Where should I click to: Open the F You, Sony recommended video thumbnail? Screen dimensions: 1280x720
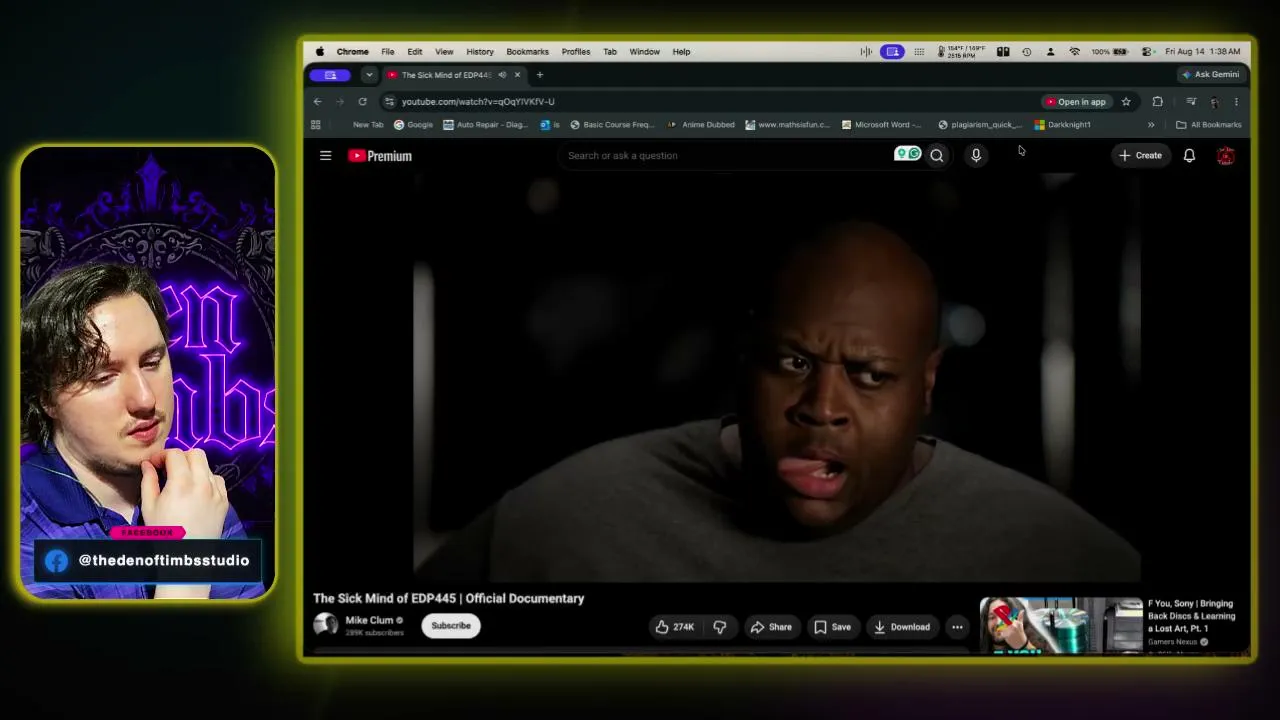pos(1061,626)
